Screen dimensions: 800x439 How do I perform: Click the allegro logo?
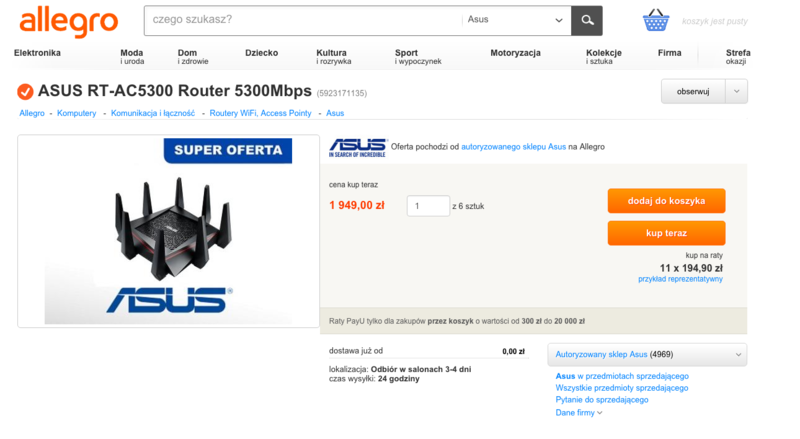pos(68,22)
